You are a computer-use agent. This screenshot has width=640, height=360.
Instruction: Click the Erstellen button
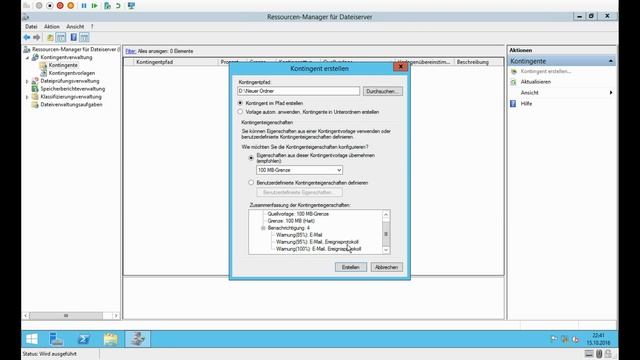pyautogui.click(x=351, y=267)
